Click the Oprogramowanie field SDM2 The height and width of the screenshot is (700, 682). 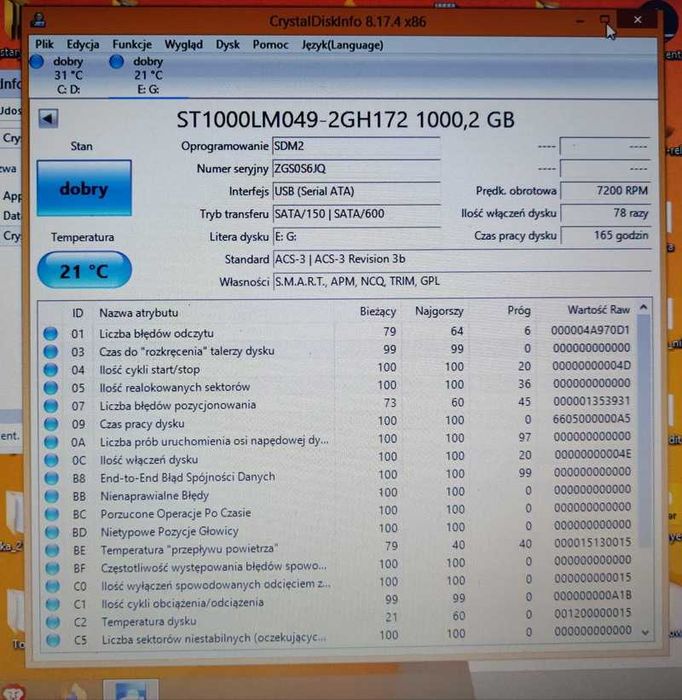356,146
